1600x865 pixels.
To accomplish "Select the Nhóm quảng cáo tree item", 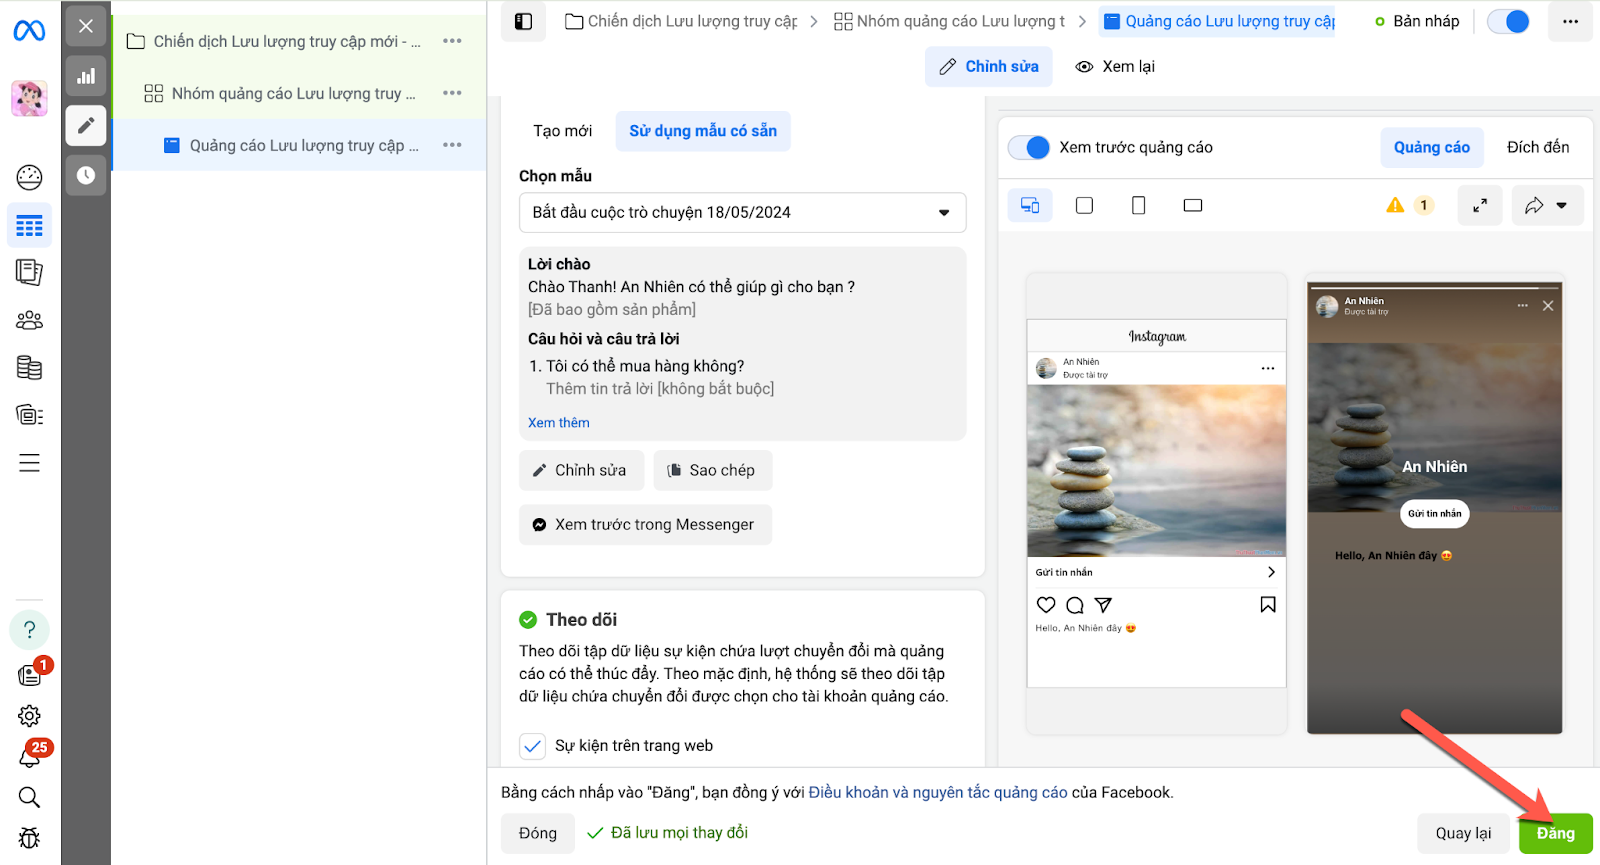I will coord(286,94).
